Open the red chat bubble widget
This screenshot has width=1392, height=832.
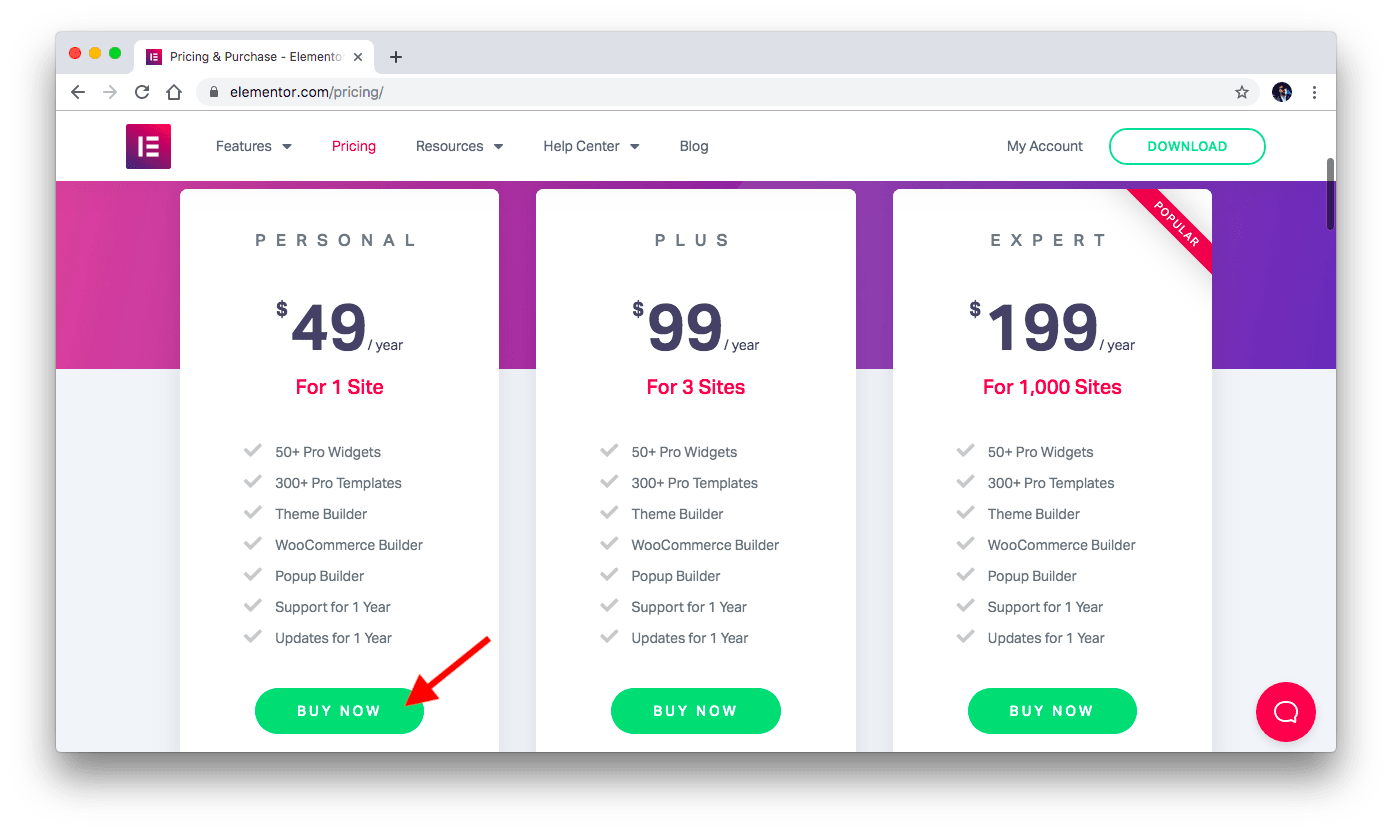click(1286, 711)
